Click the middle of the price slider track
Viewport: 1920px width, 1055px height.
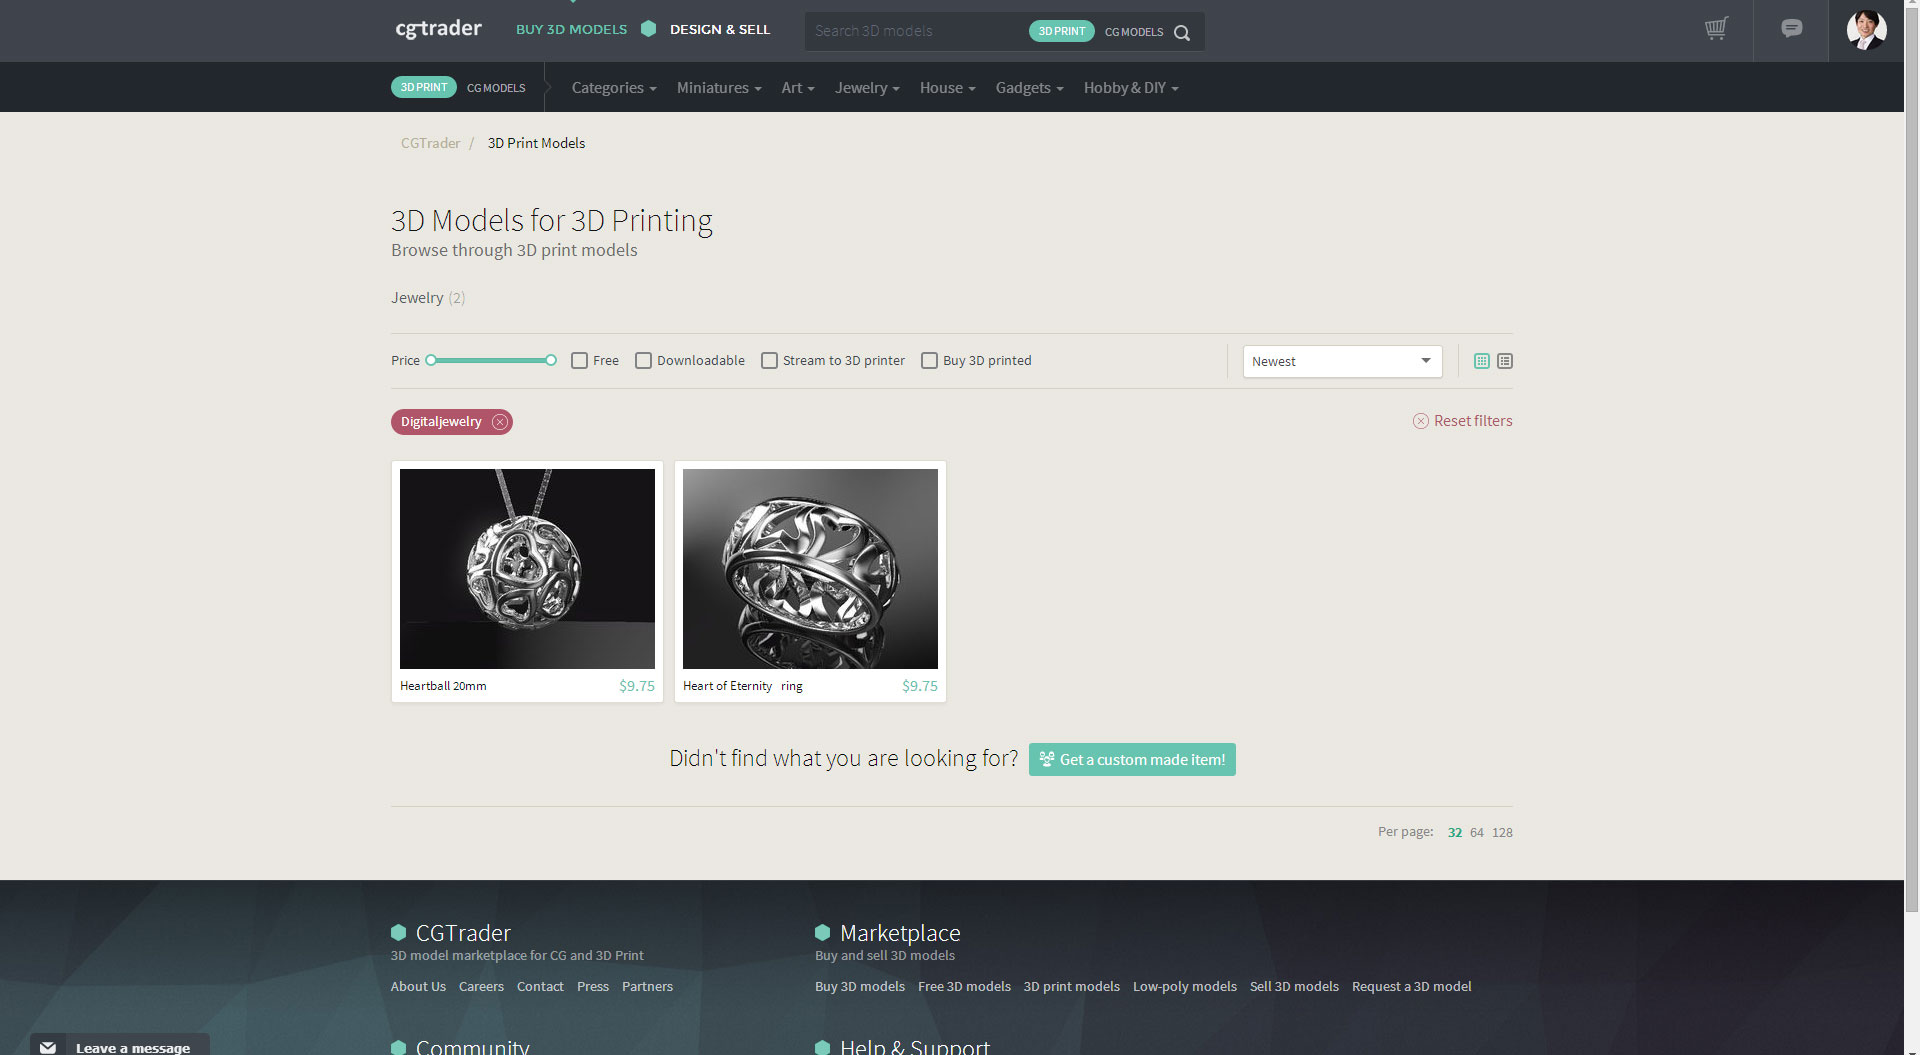click(491, 360)
